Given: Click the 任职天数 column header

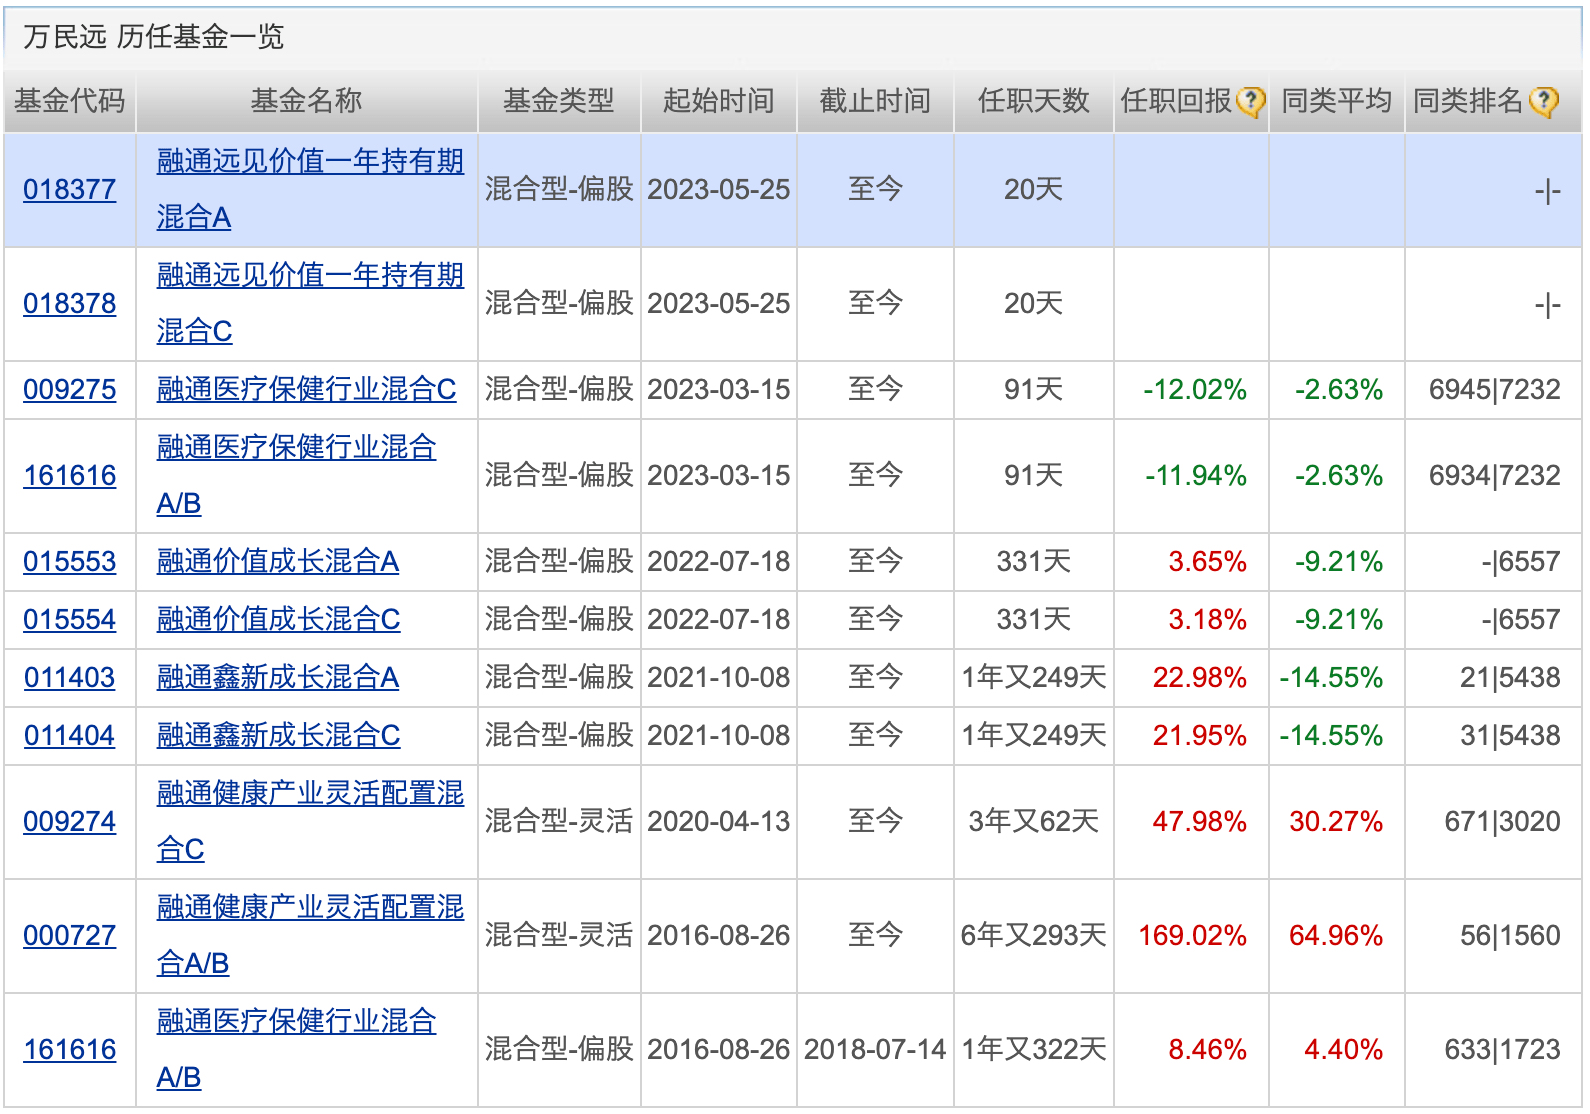Looking at the screenshot, I should 1034,101.
